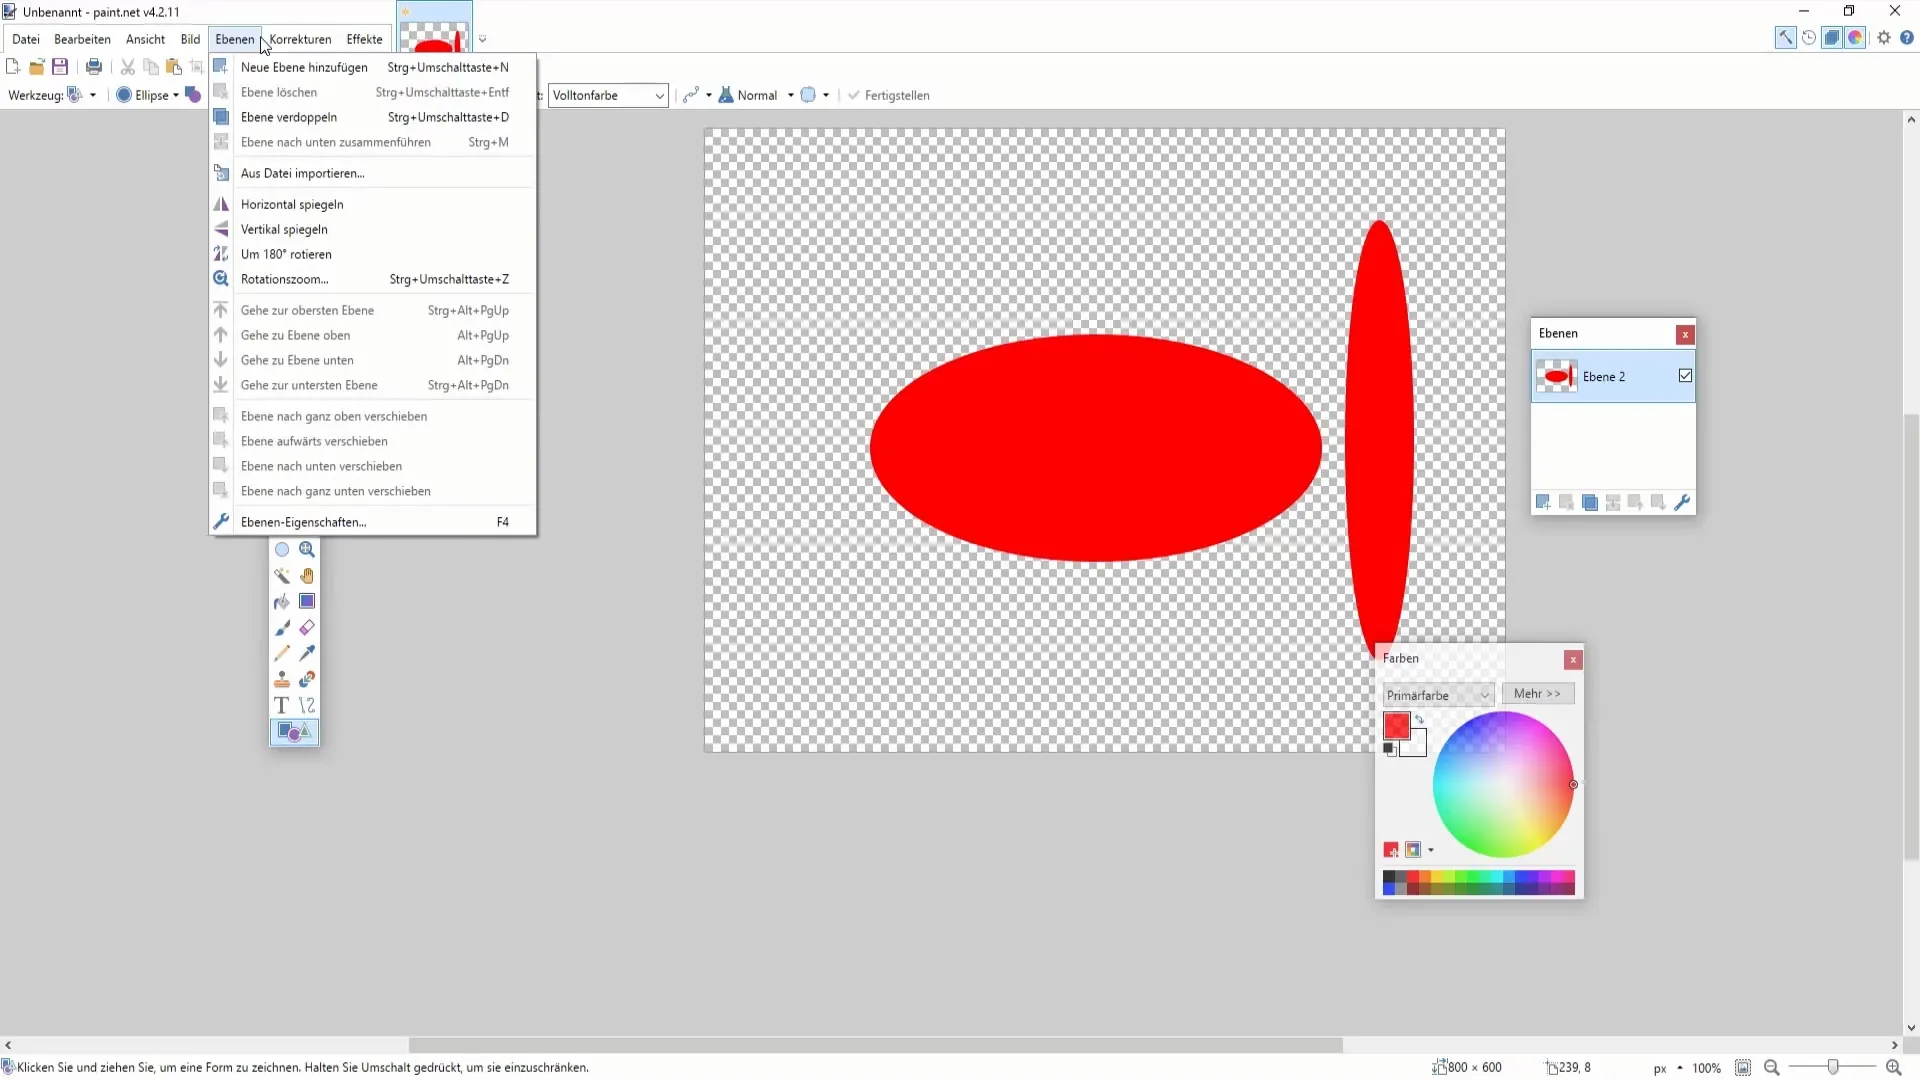This screenshot has width=1920, height=1080.
Task: Select the Paint Bucket tool
Action: 282,602
